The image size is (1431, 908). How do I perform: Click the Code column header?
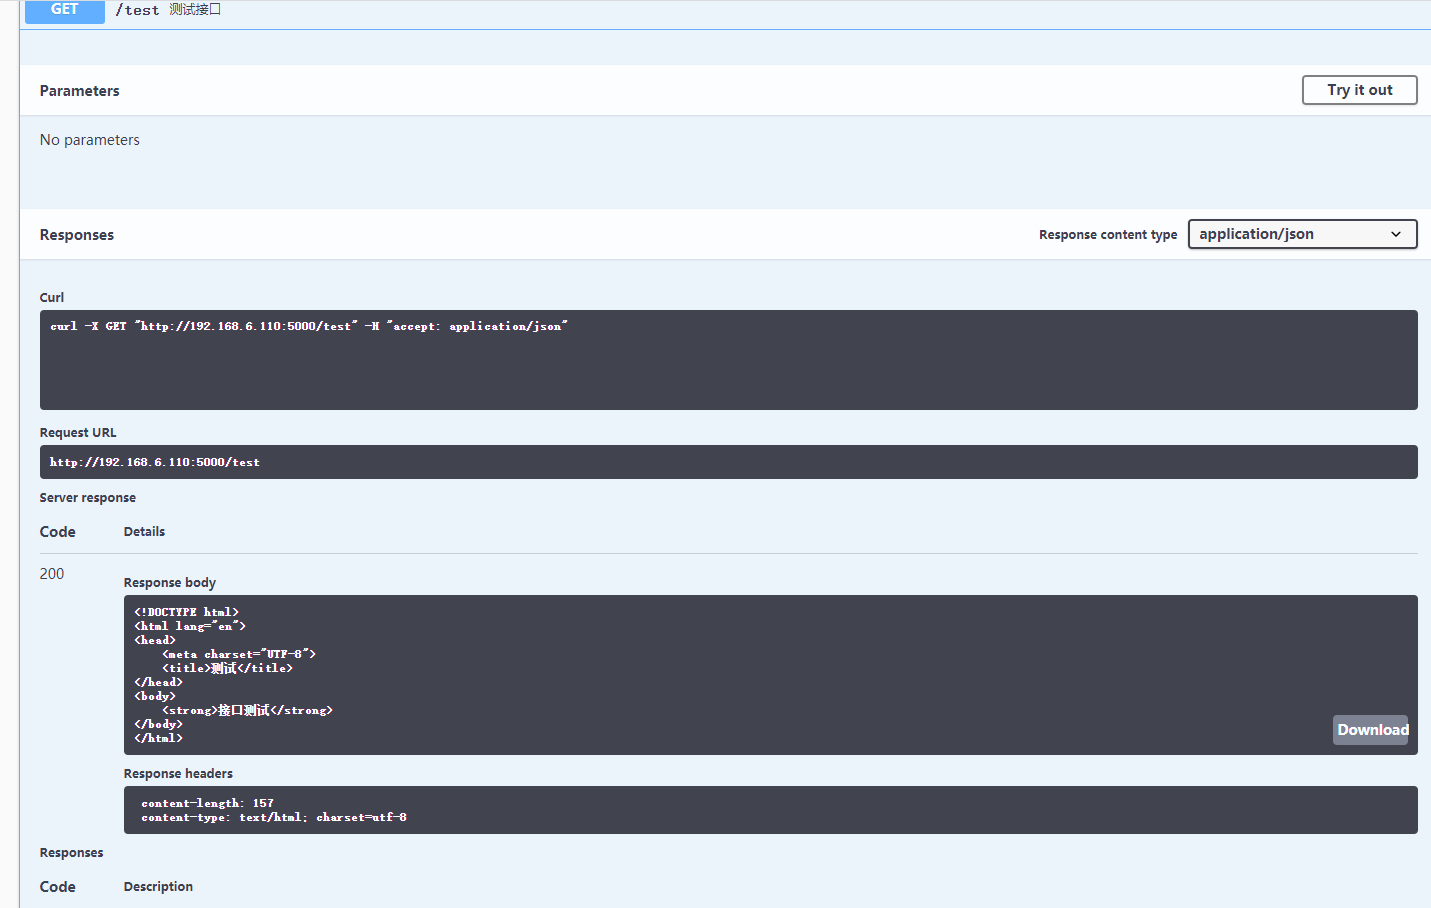[x=57, y=531]
